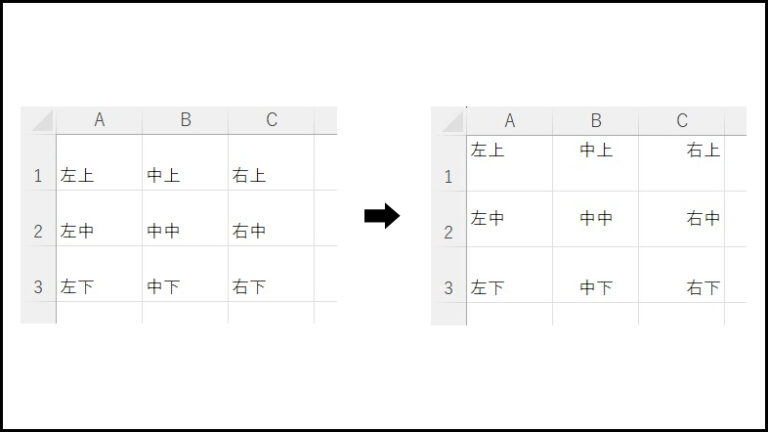This screenshot has width=768, height=432.
Task: Select row 1 header in the before spreadsheet
Action: click(38, 176)
